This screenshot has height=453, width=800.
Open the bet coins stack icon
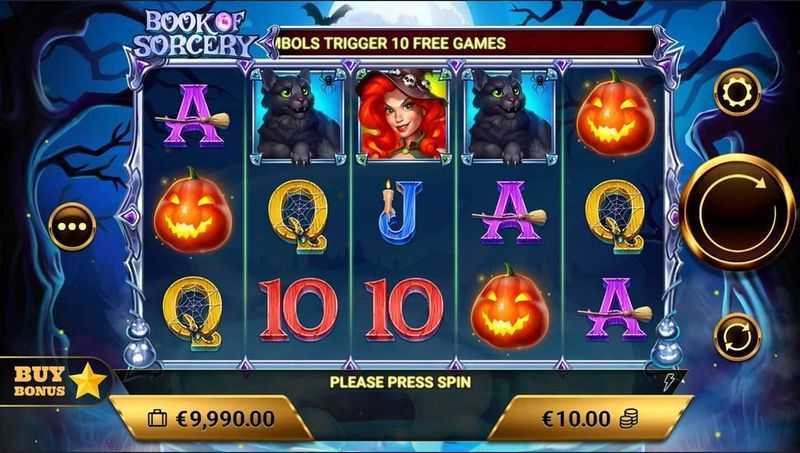point(629,419)
